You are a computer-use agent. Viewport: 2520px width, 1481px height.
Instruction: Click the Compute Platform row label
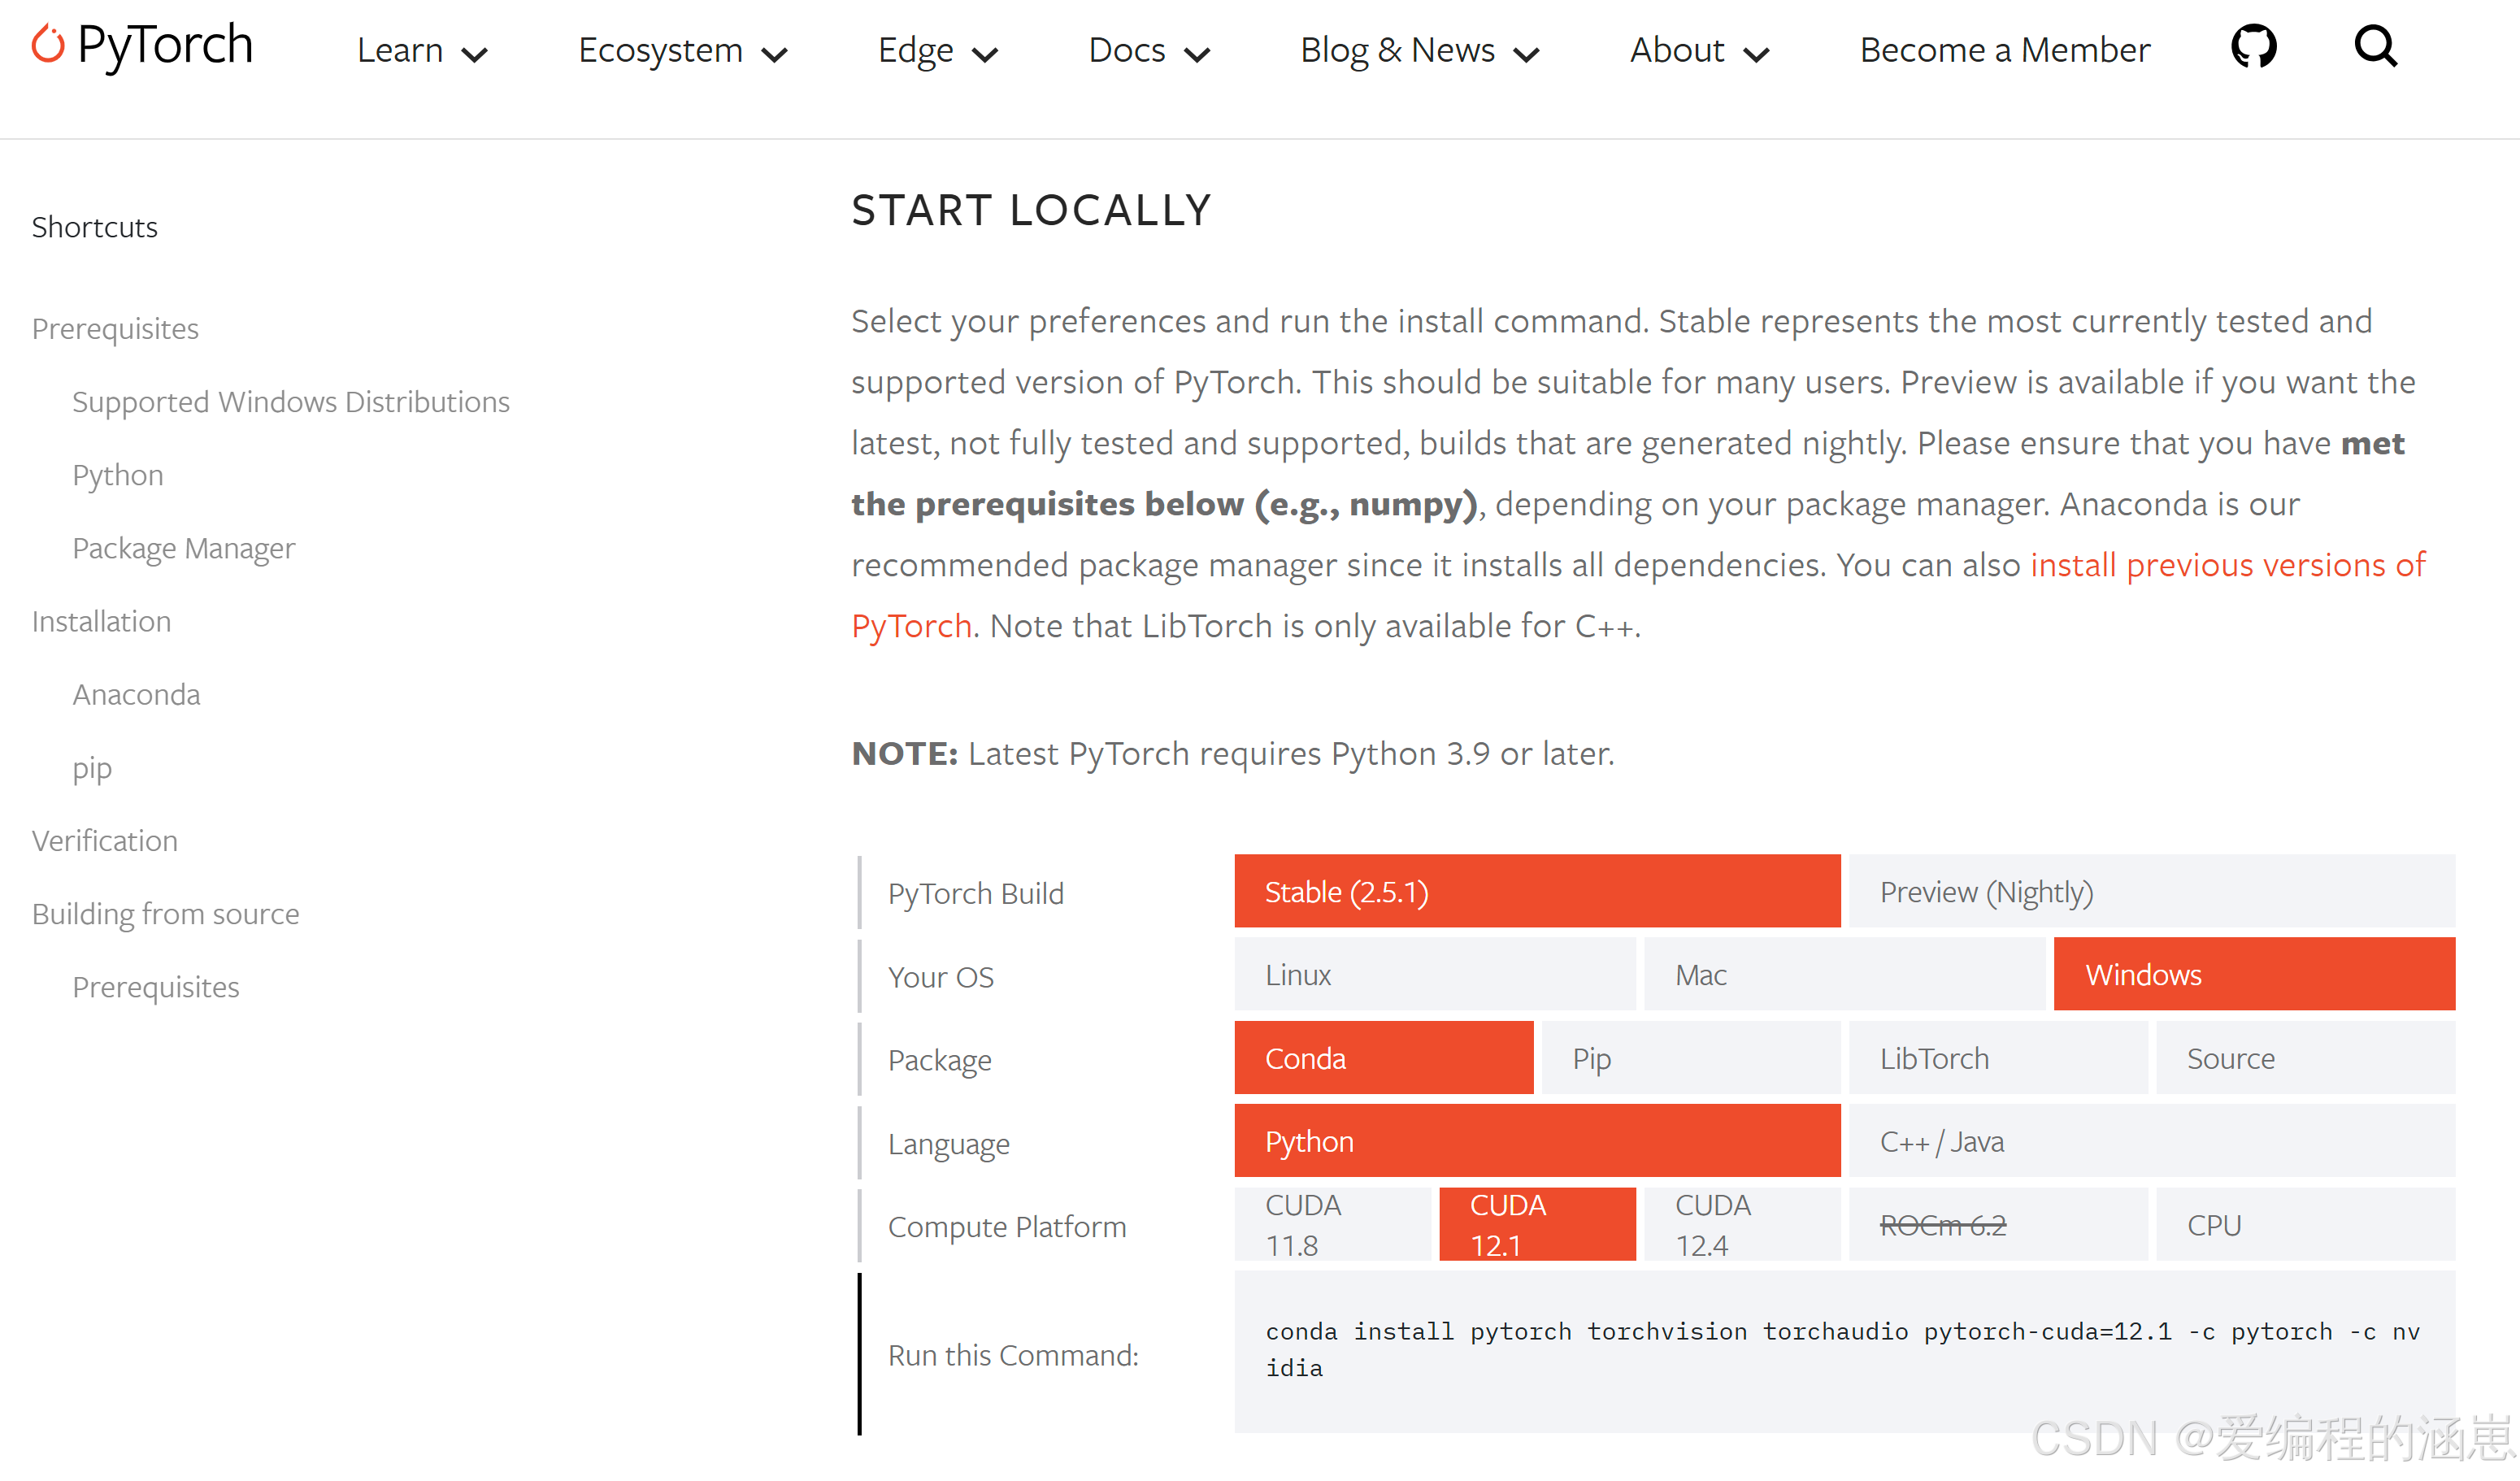click(1007, 1227)
